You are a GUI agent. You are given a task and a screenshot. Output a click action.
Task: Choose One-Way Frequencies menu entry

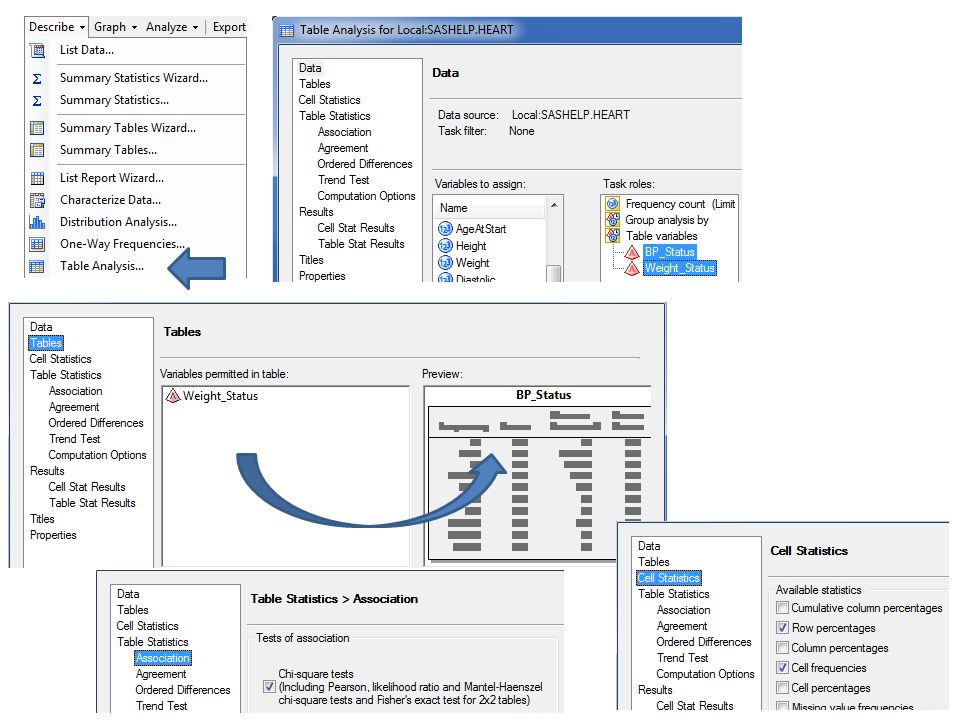tap(122, 244)
